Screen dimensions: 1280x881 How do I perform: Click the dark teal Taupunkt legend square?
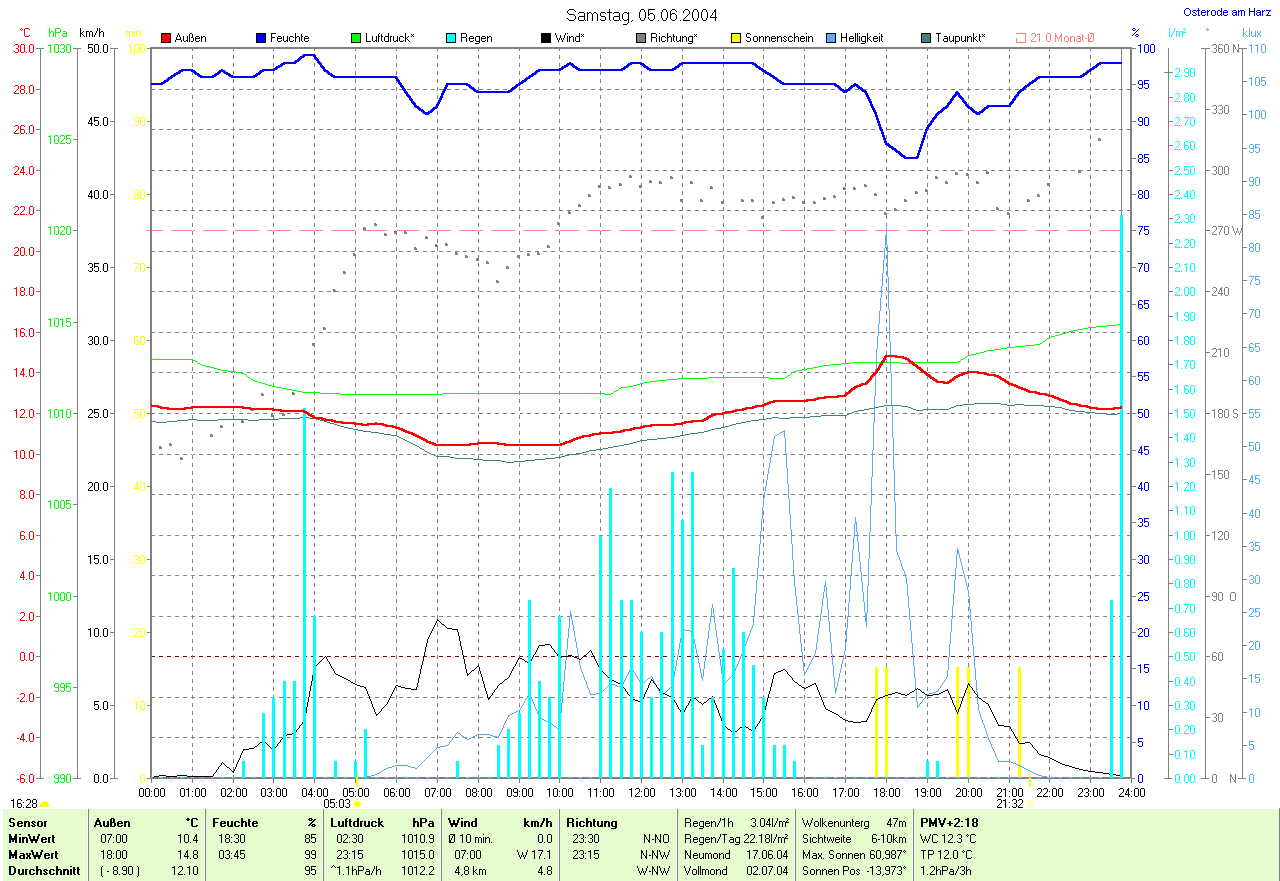[926, 38]
